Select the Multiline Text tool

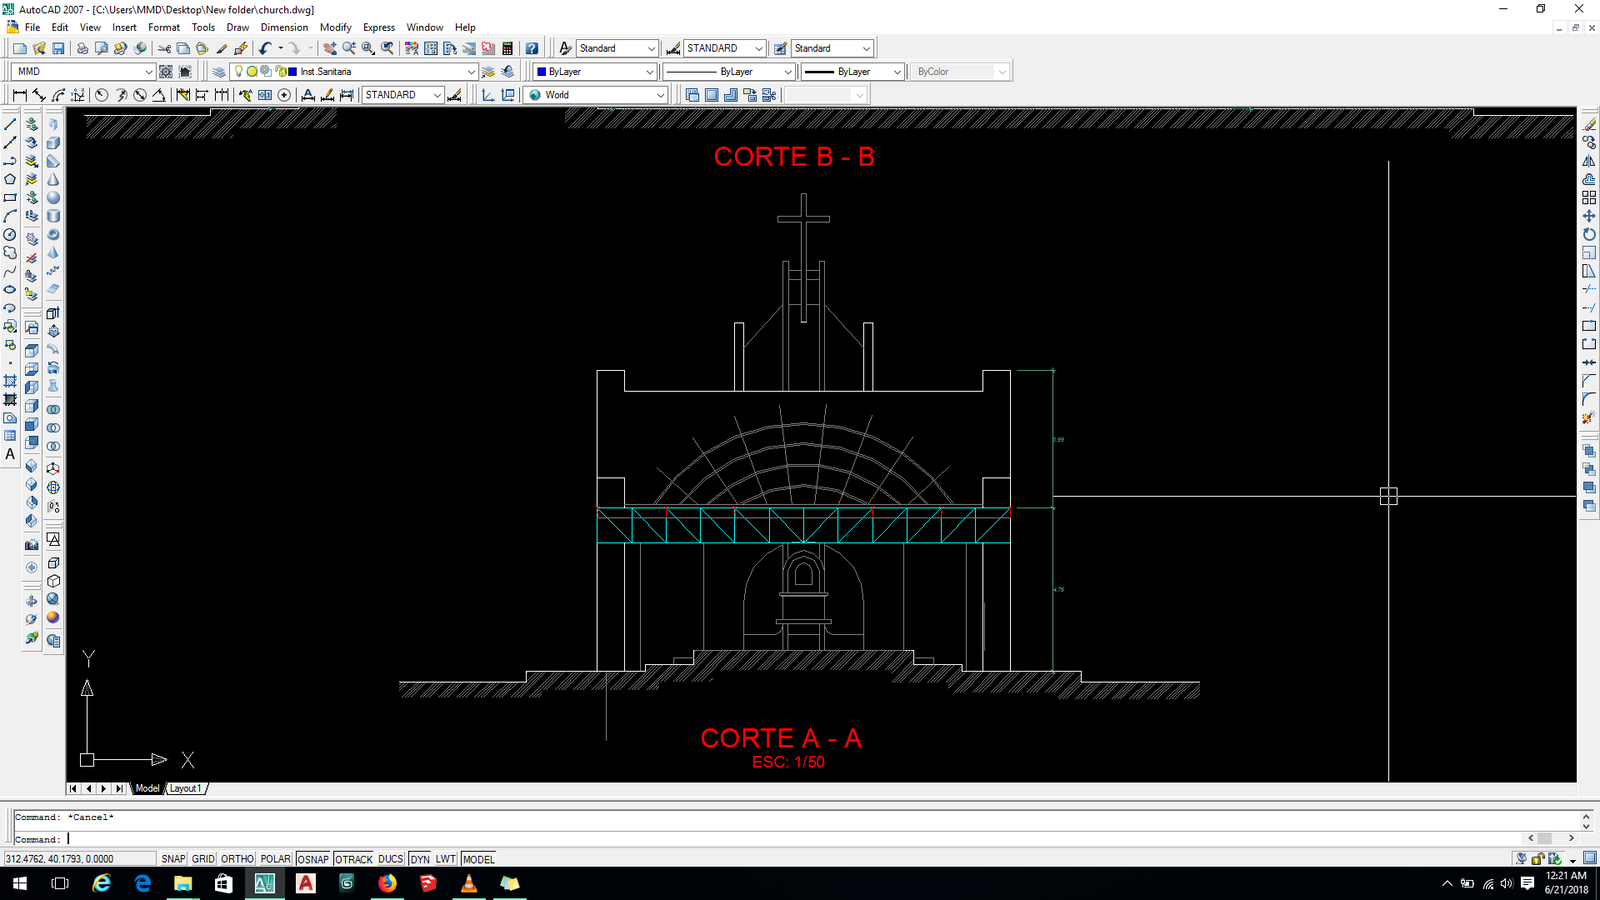coord(10,454)
